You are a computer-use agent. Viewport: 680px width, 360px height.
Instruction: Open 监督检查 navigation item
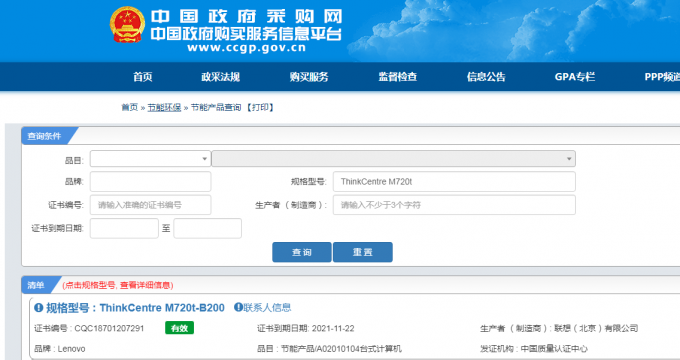(397, 77)
